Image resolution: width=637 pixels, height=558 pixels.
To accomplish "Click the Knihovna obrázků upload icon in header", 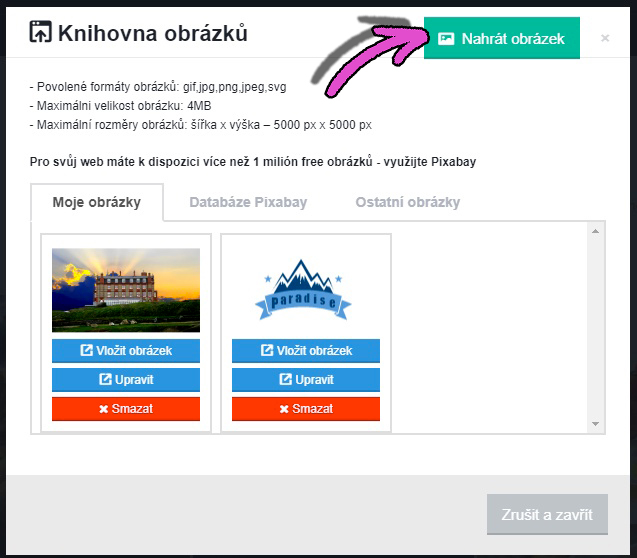I will pos(41,32).
